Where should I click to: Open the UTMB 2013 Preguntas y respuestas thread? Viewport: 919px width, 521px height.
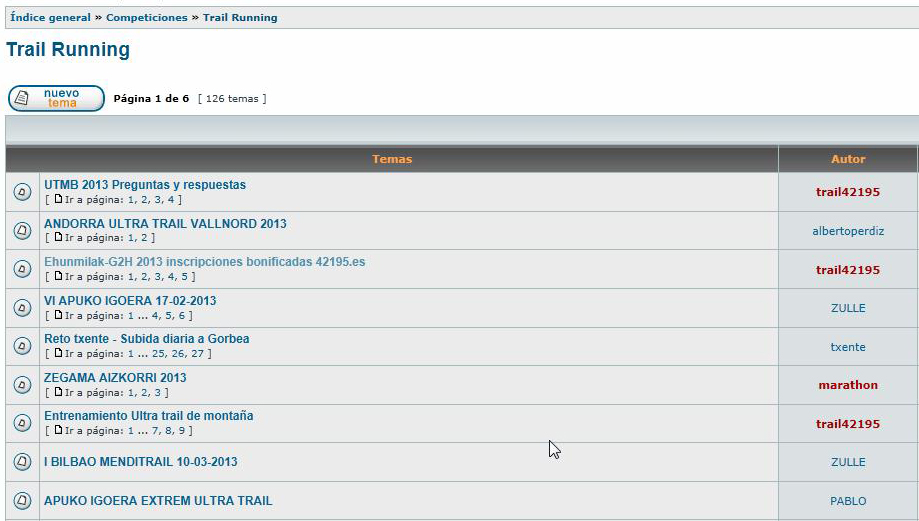(x=145, y=185)
